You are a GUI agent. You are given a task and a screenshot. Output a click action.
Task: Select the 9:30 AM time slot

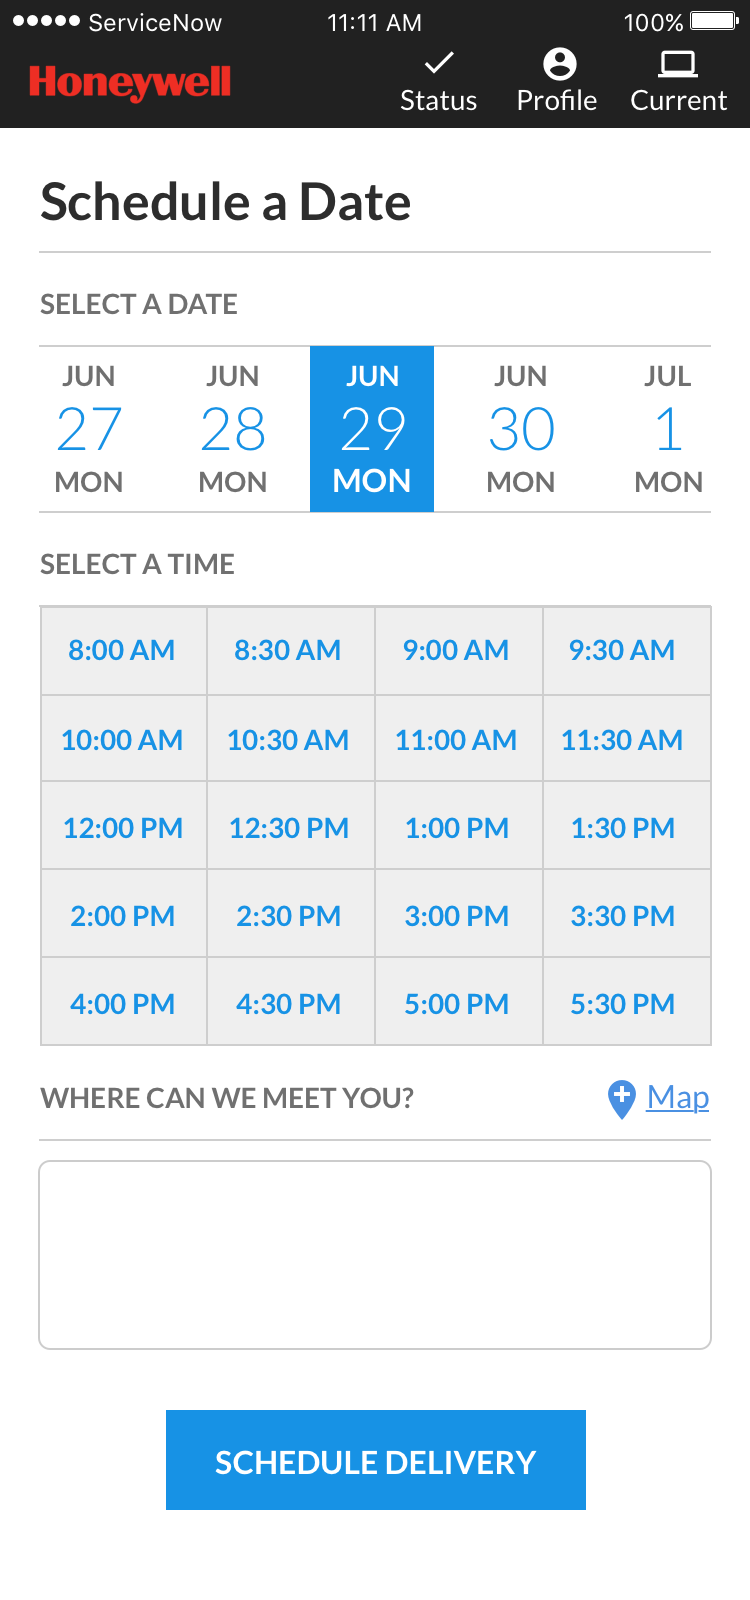coord(622,650)
